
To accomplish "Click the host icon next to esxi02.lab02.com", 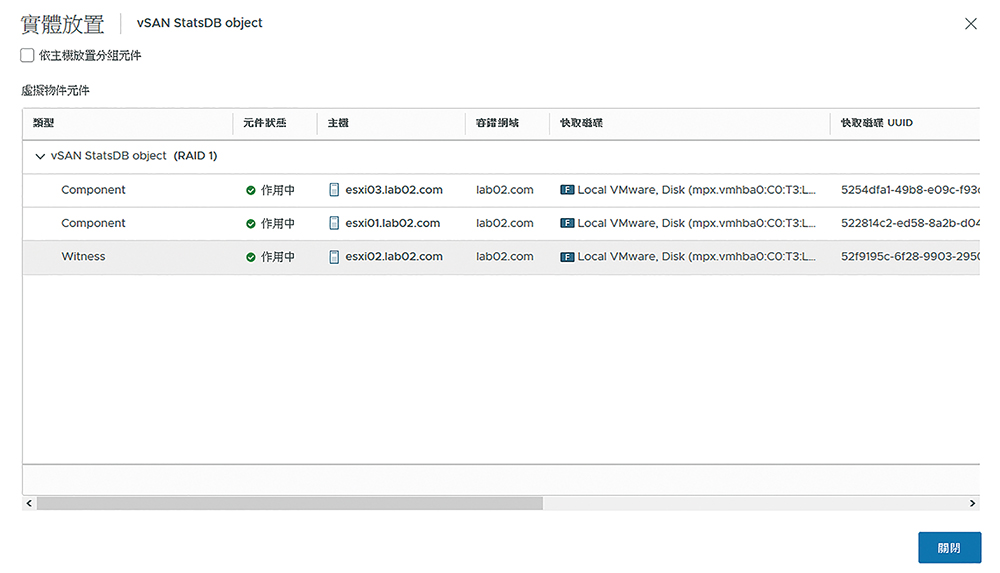I will 334,257.
